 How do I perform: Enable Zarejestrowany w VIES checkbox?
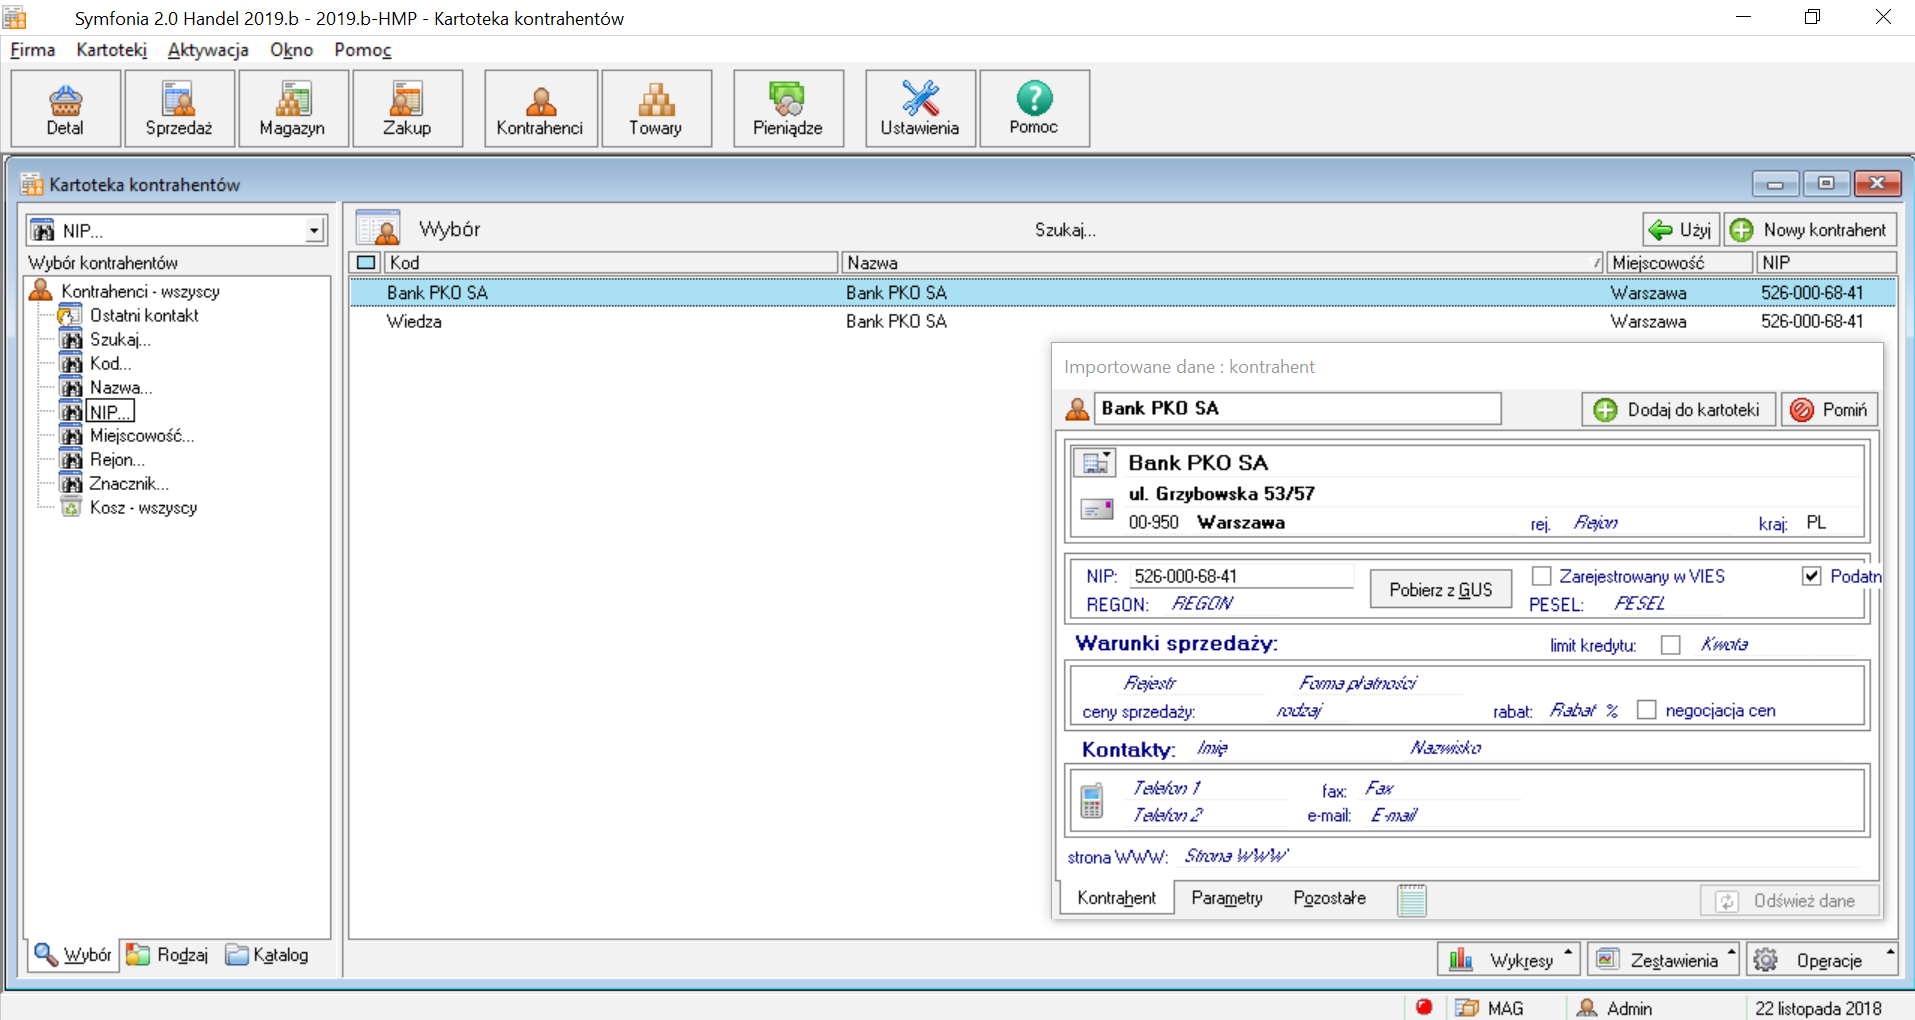pos(1541,576)
